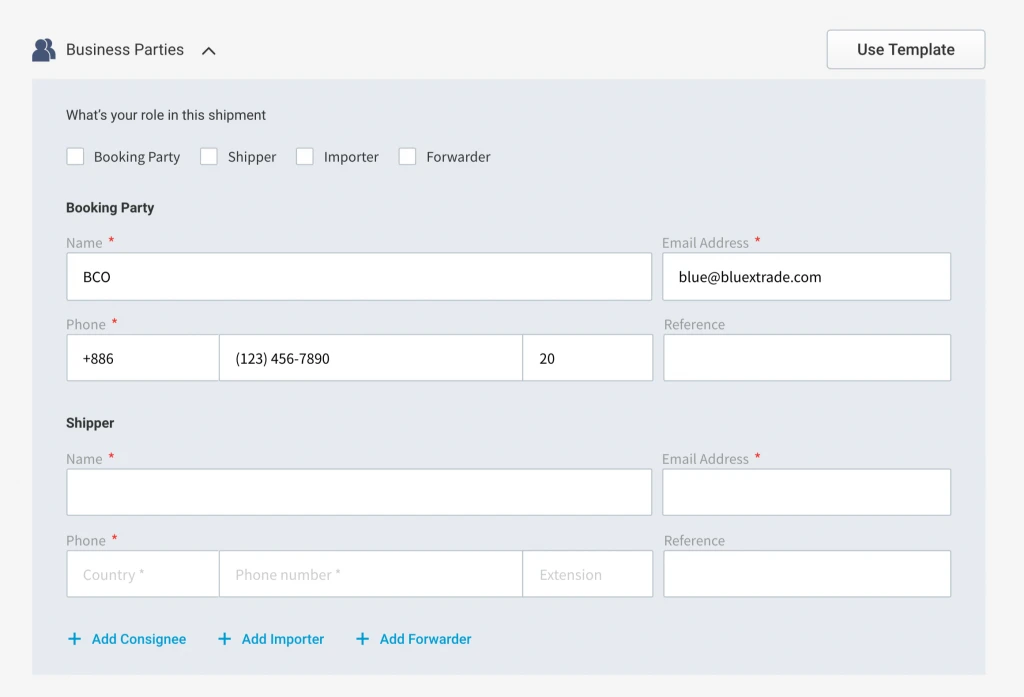Open the Shipper Country field
The image size is (1024, 697).
coord(143,574)
